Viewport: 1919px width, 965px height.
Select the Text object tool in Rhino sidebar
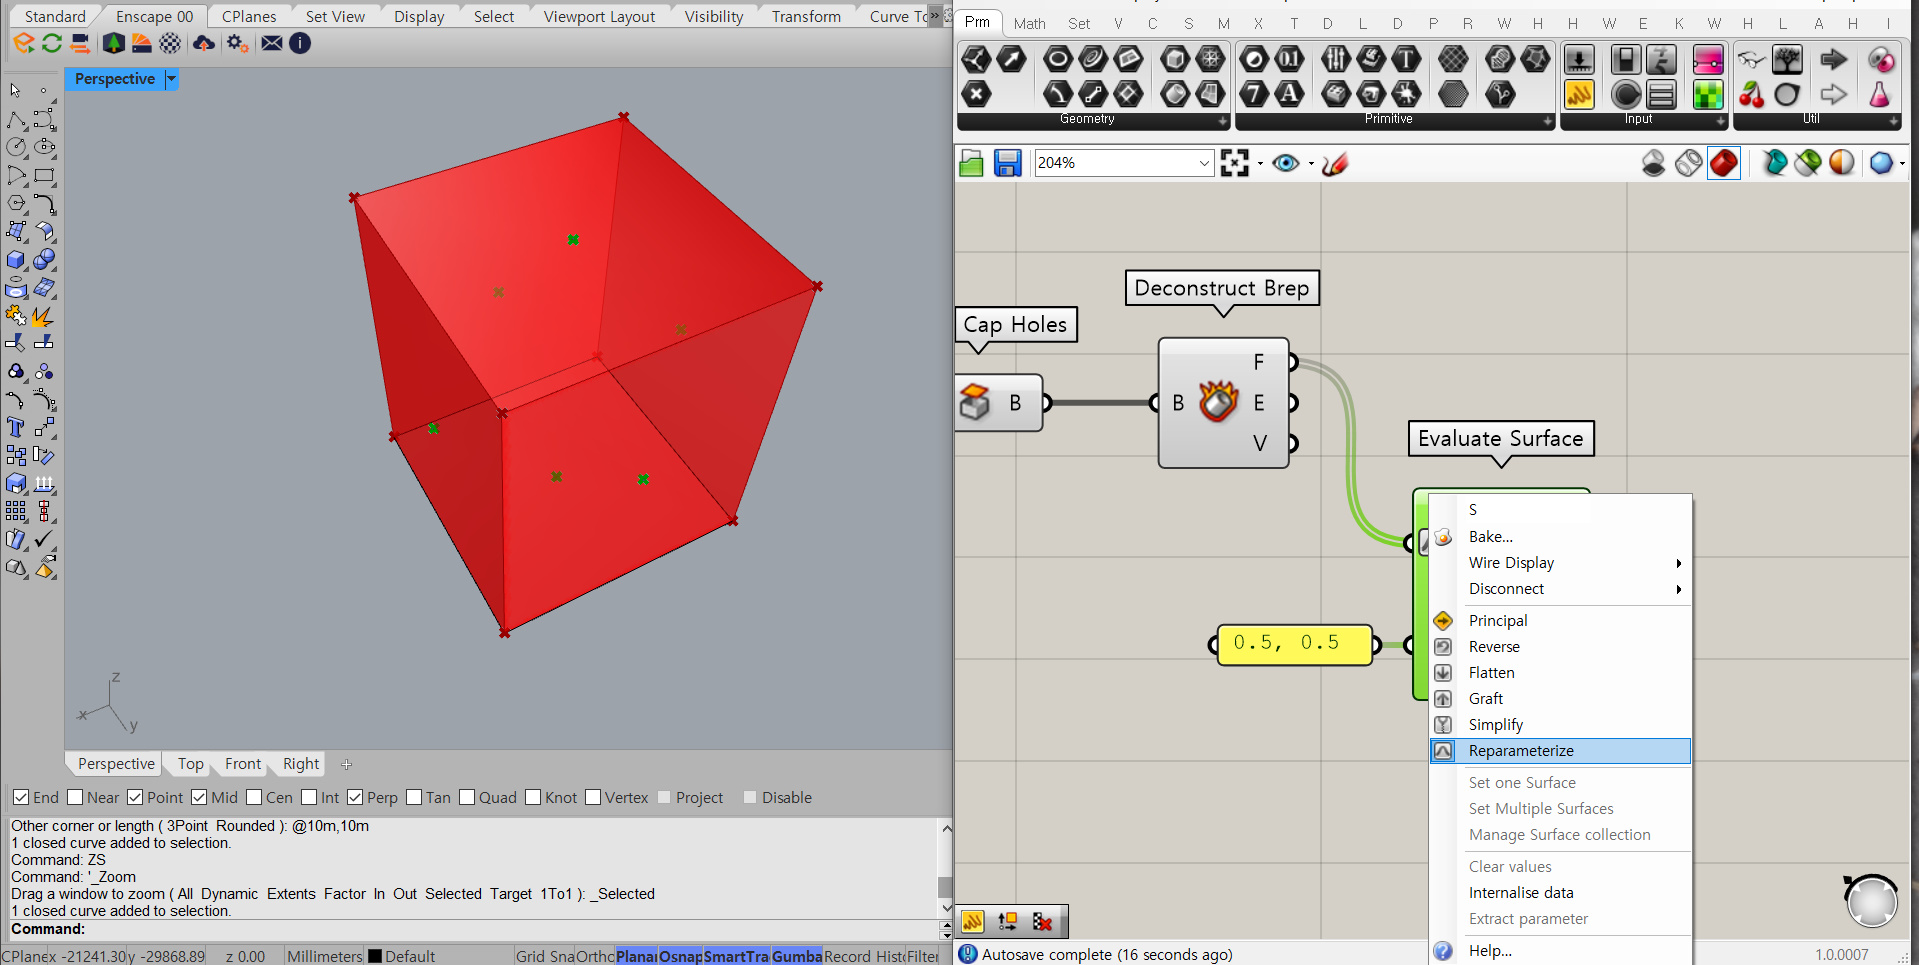point(15,428)
